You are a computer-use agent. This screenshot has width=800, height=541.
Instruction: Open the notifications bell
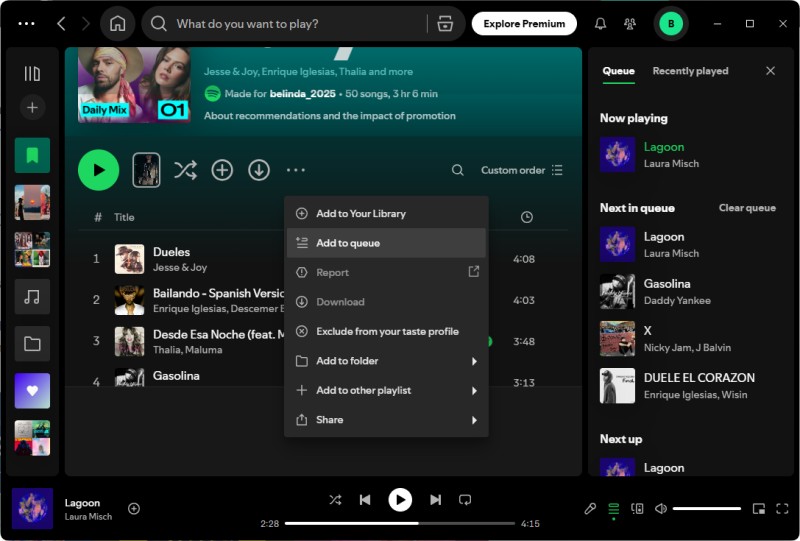pyautogui.click(x=601, y=23)
